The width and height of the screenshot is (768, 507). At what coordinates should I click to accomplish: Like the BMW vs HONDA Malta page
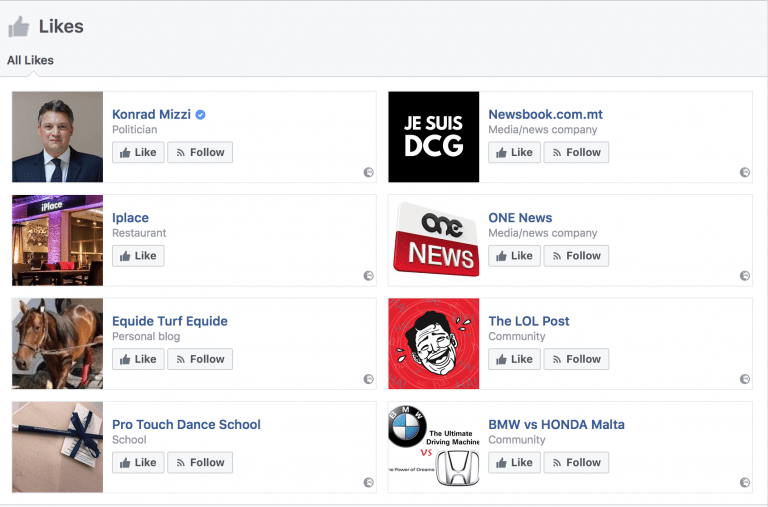click(x=514, y=462)
